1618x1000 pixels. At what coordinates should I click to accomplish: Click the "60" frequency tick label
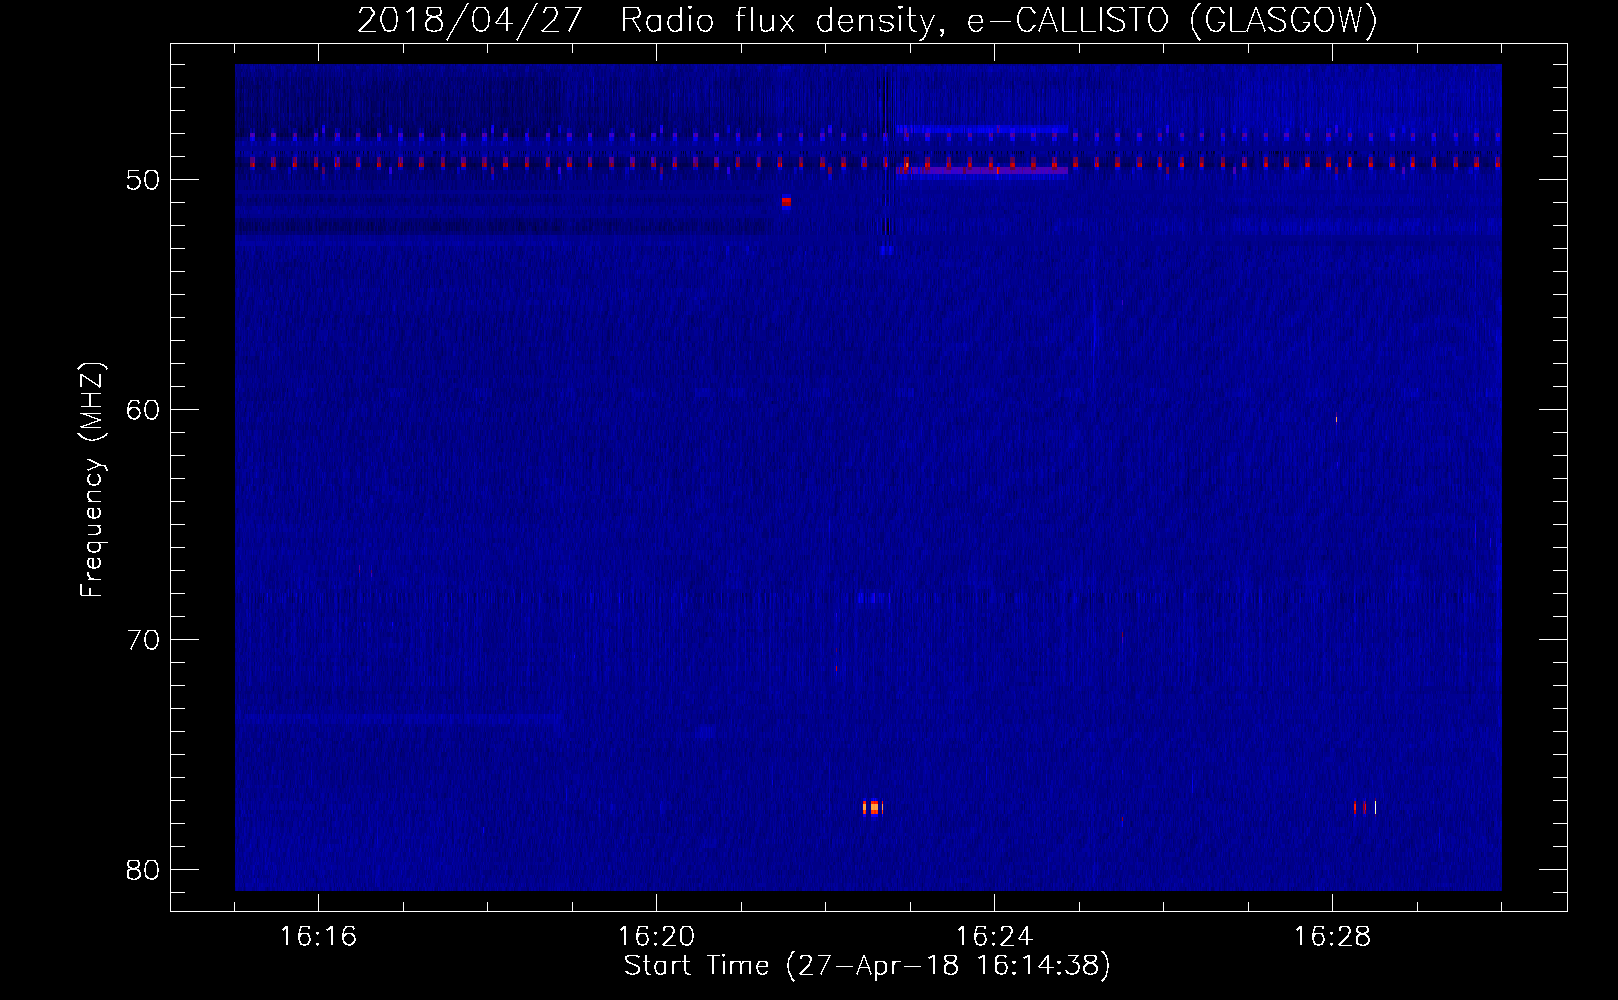[x=143, y=410]
